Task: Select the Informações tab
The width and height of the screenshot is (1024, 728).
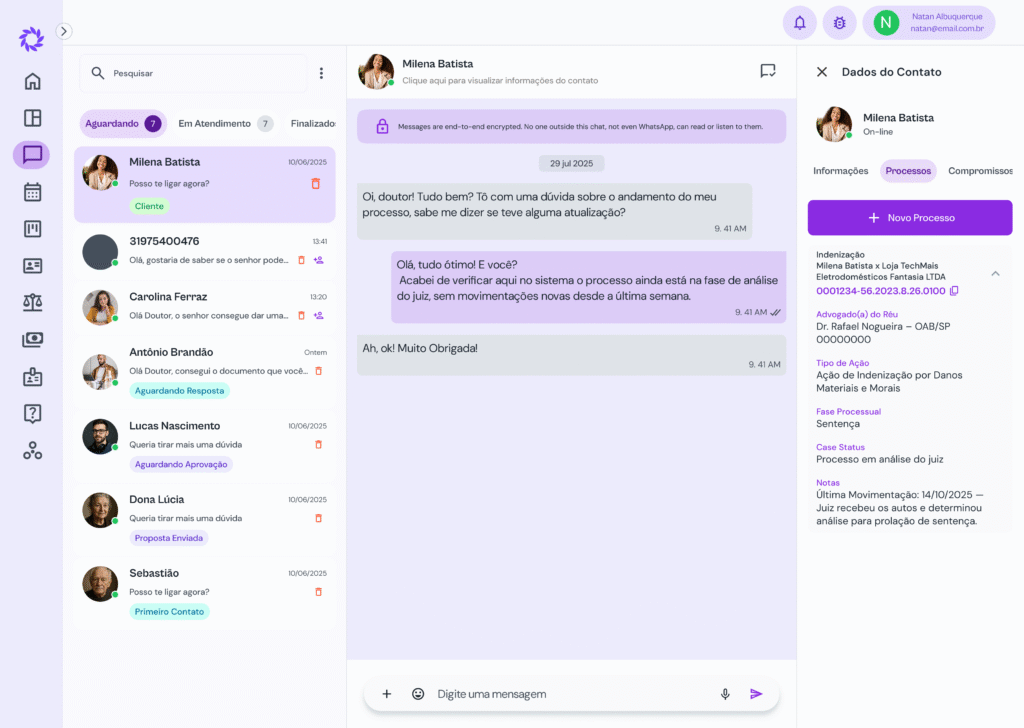Action: coord(840,171)
